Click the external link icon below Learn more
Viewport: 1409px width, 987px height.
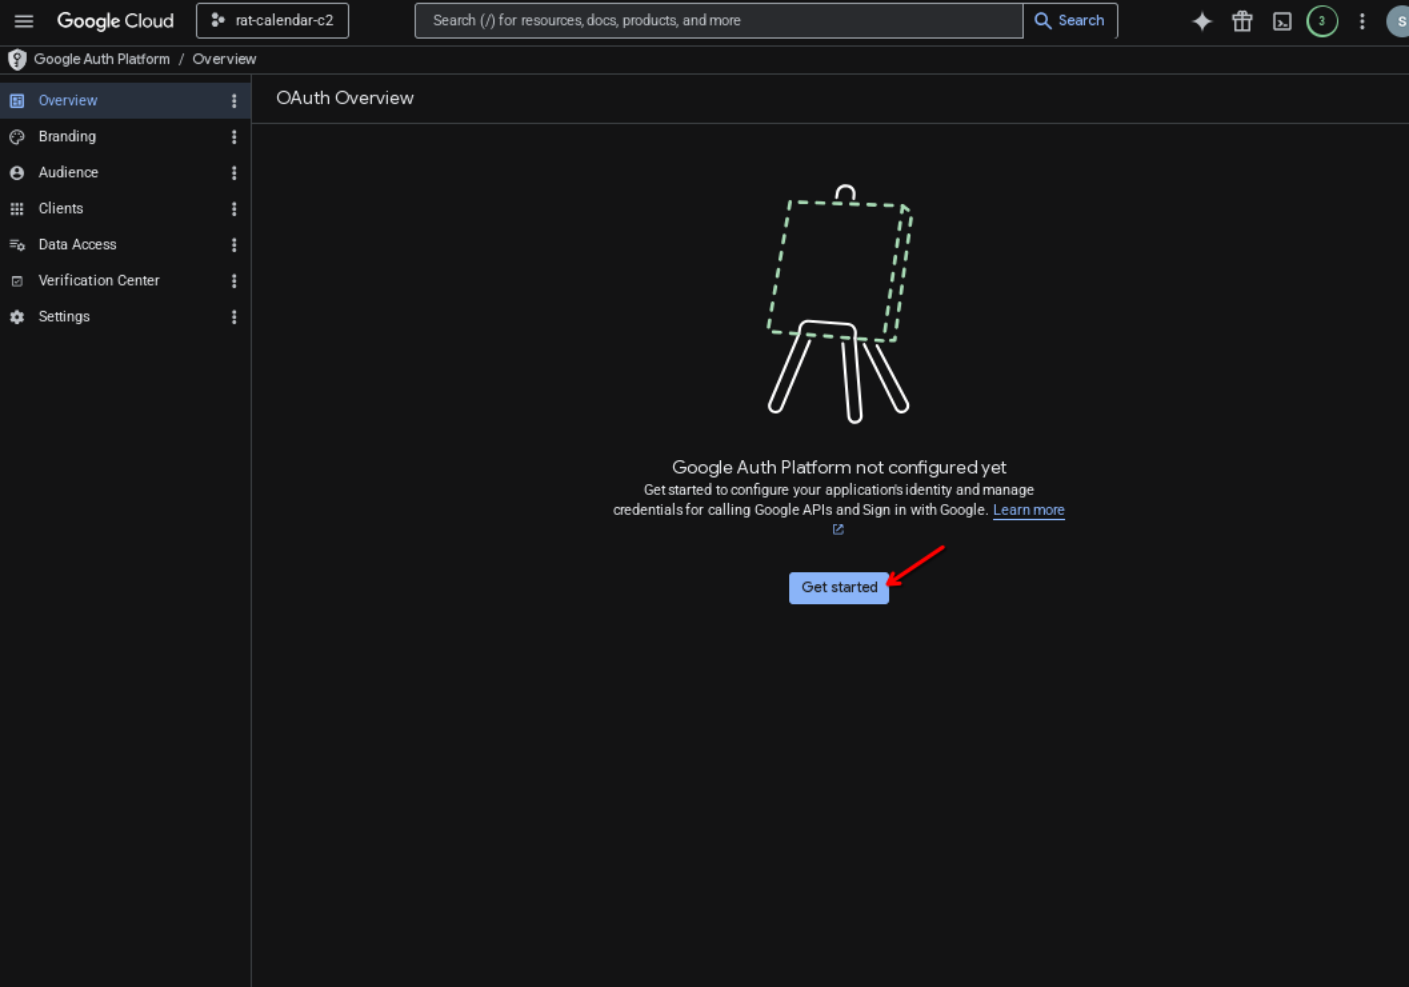click(838, 530)
